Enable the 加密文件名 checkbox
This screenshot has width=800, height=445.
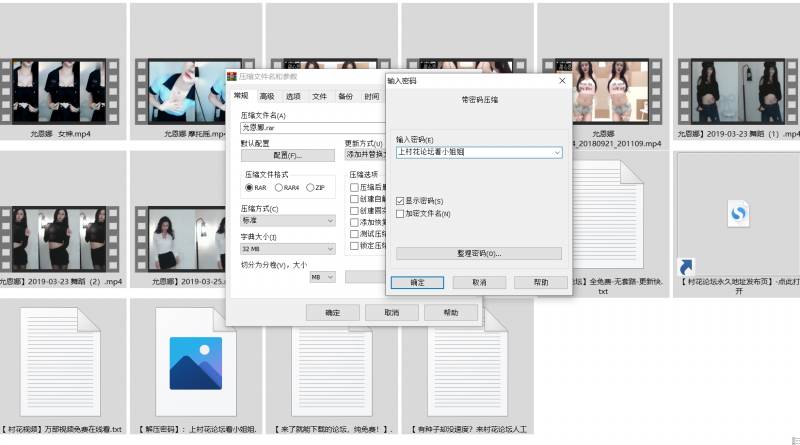tap(400, 213)
